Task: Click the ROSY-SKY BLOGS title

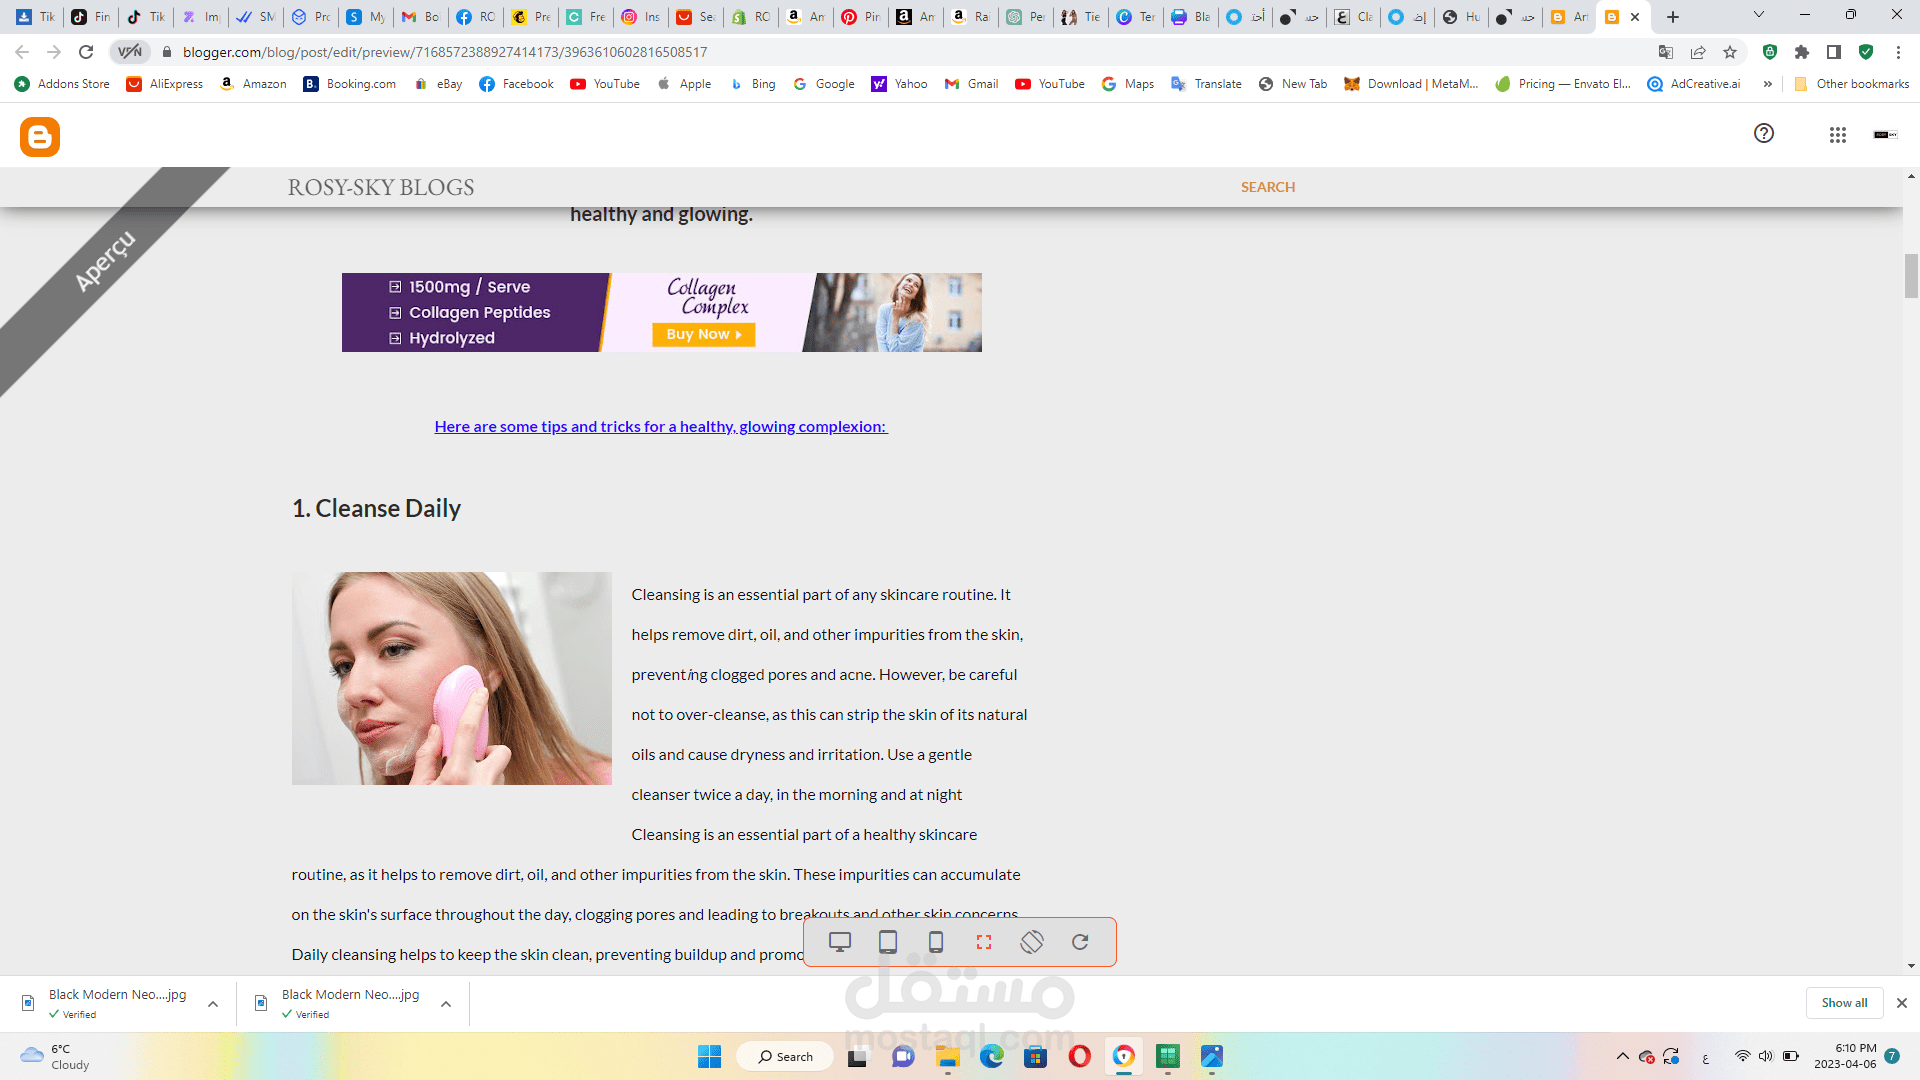Action: point(381,187)
